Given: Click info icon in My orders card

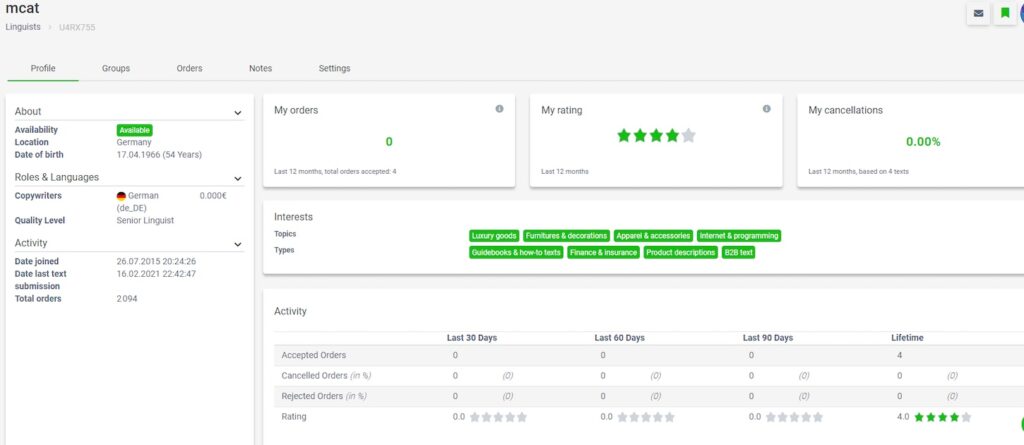Looking at the screenshot, I should pos(499,109).
